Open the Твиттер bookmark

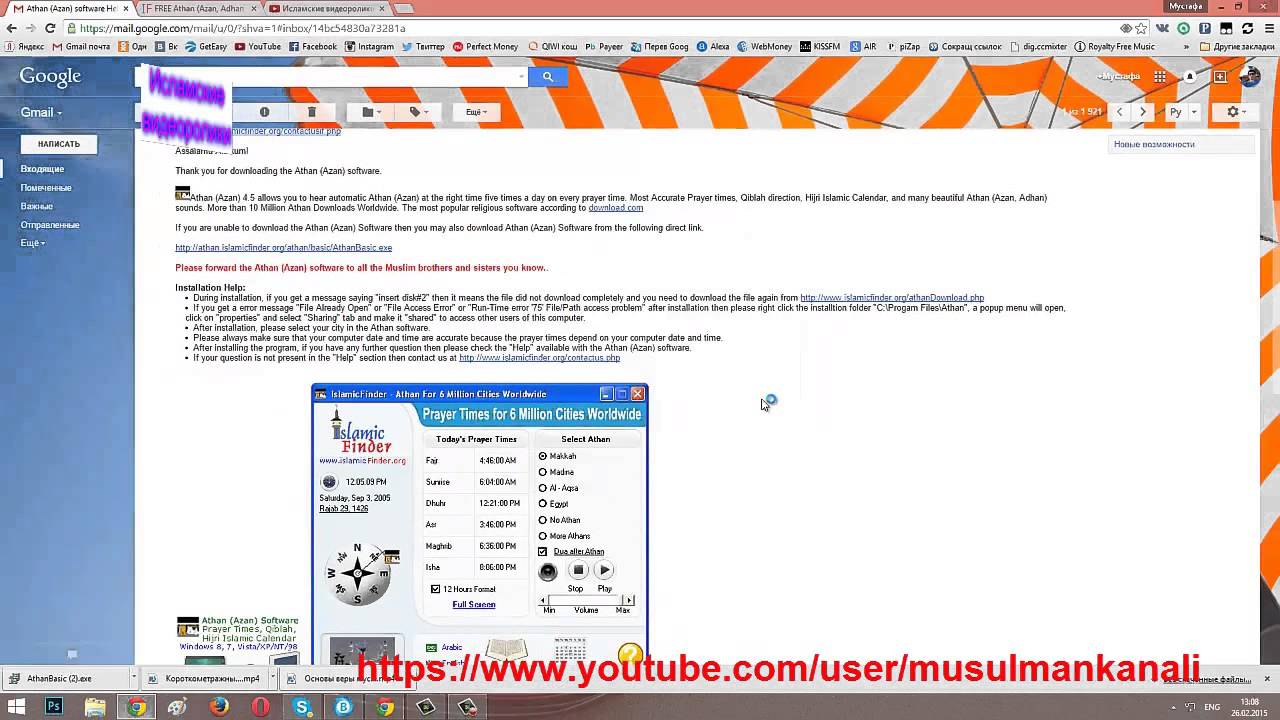coord(423,46)
